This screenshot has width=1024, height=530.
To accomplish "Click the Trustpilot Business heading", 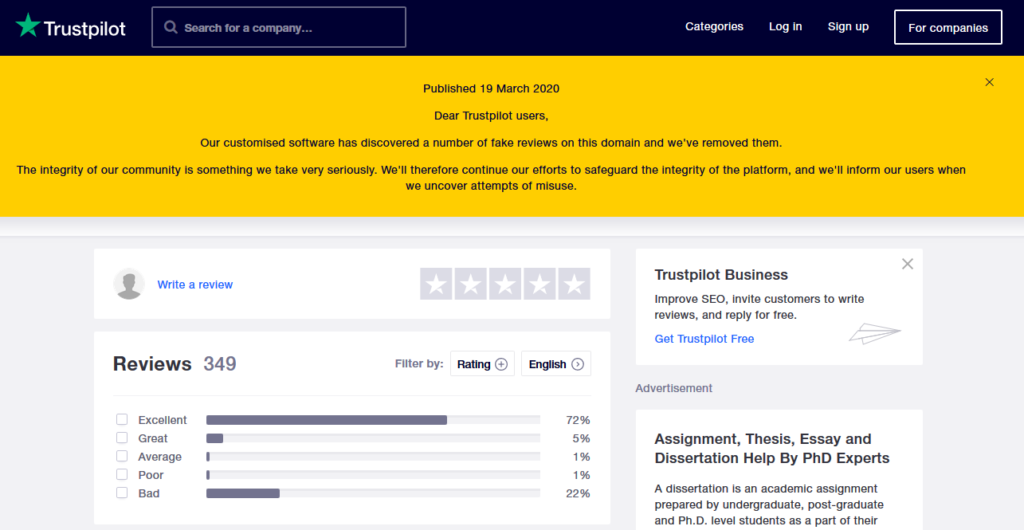I will click(x=721, y=275).
